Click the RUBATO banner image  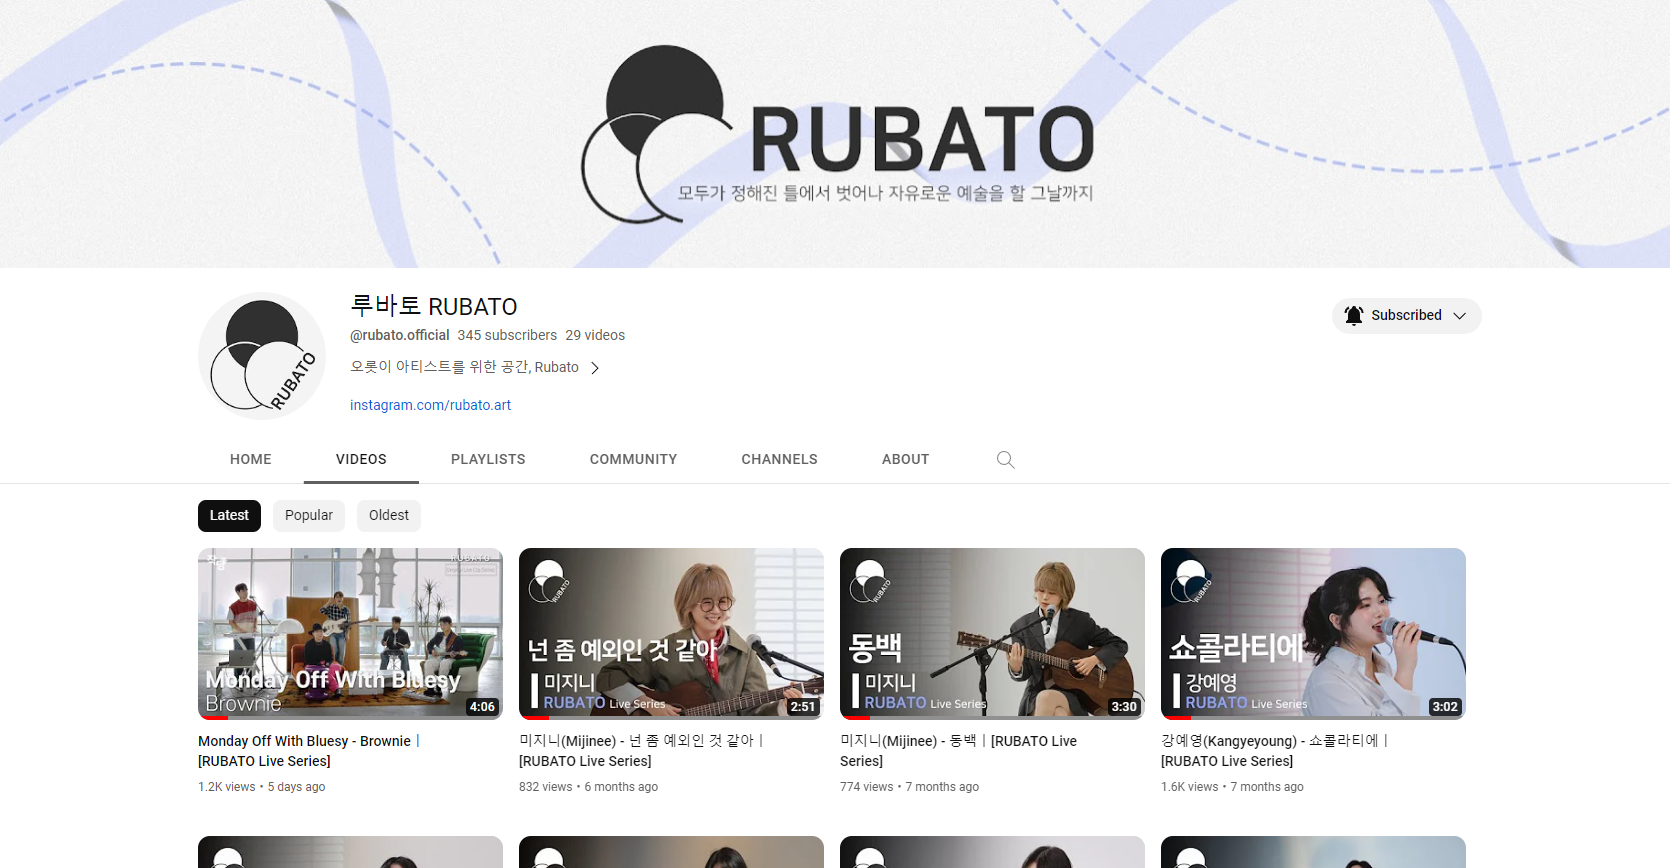click(835, 134)
